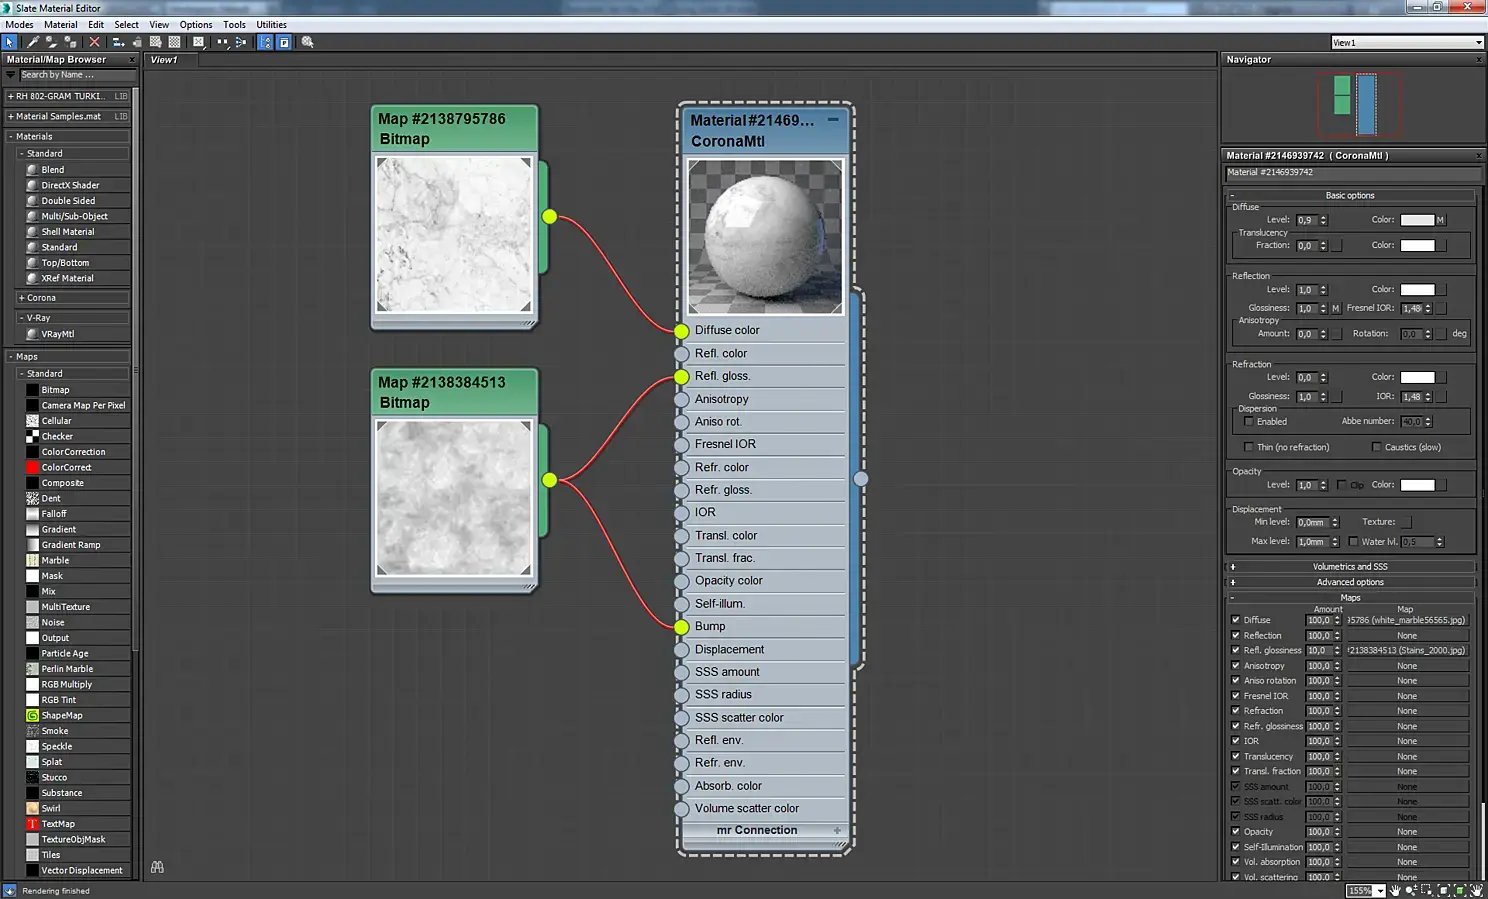Toggle the Parameter Editor panel icon

pos(284,42)
